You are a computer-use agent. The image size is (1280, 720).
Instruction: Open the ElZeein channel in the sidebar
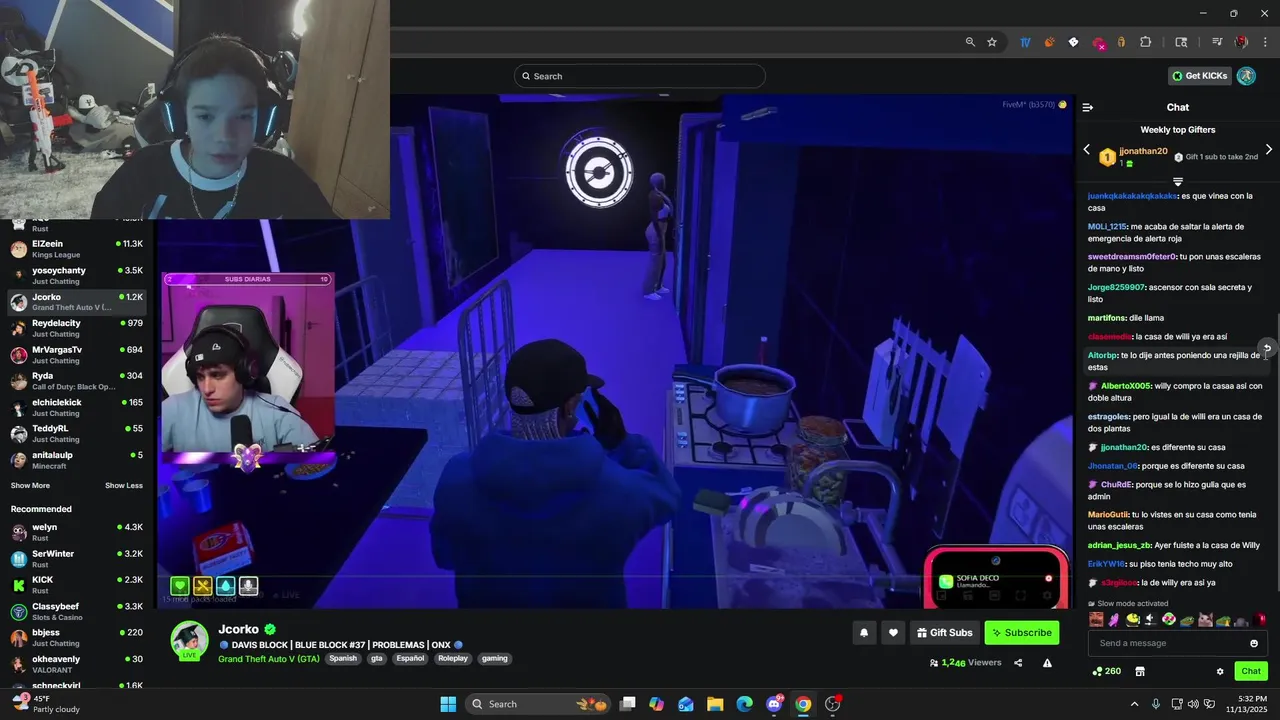click(x=77, y=249)
